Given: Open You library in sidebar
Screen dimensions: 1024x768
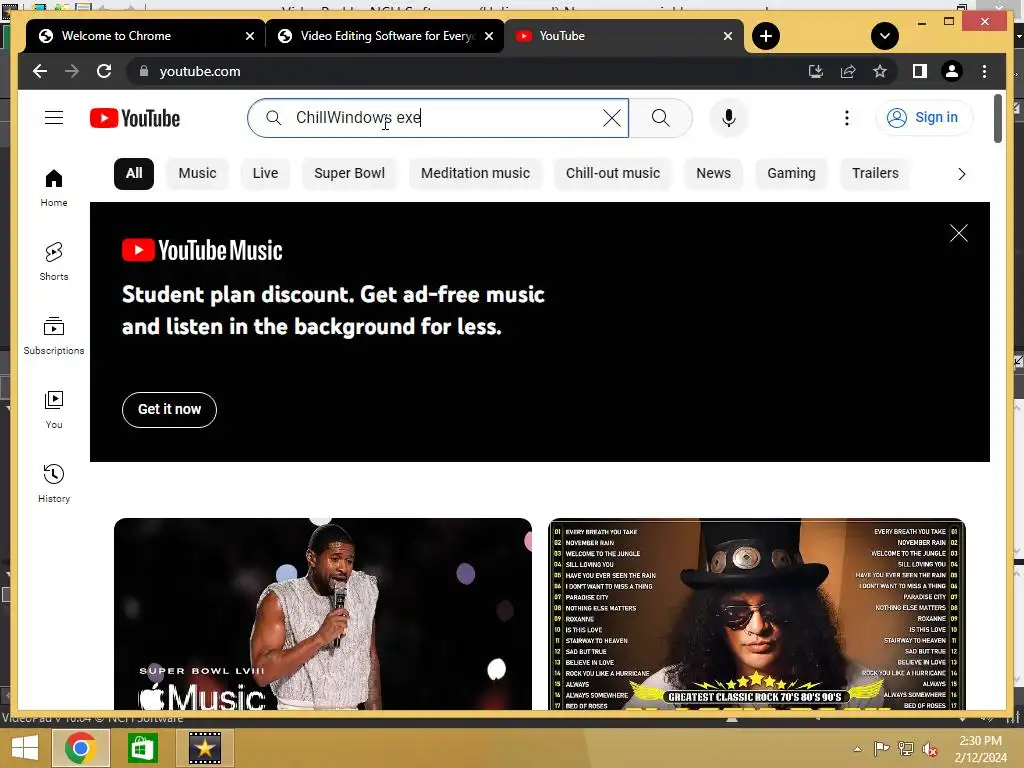Looking at the screenshot, I should pyautogui.click(x=54, y=409).
